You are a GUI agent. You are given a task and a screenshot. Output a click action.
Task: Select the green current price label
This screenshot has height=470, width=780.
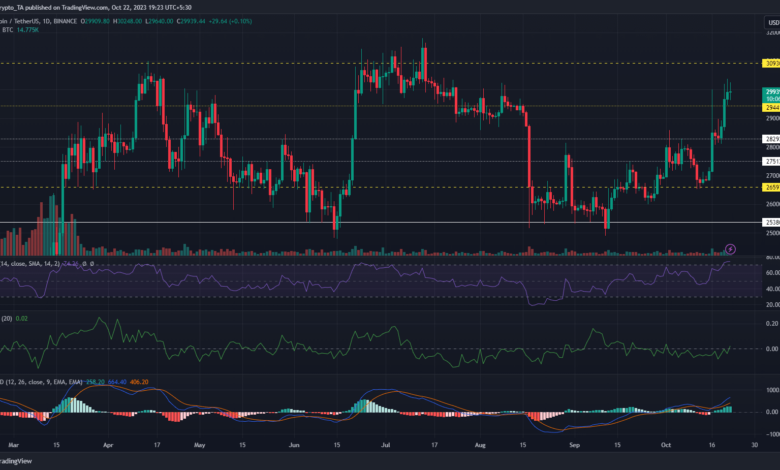pos(770,92)
